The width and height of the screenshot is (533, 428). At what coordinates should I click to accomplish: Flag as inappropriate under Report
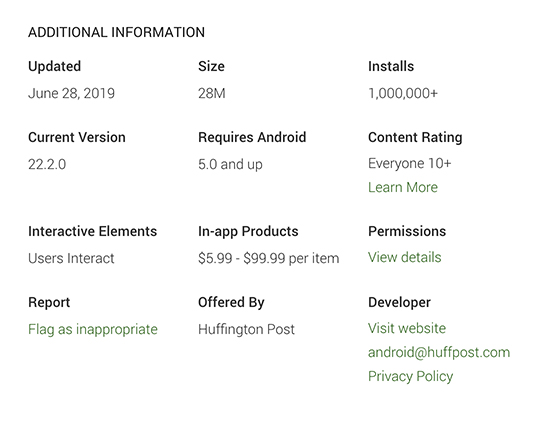93,329
